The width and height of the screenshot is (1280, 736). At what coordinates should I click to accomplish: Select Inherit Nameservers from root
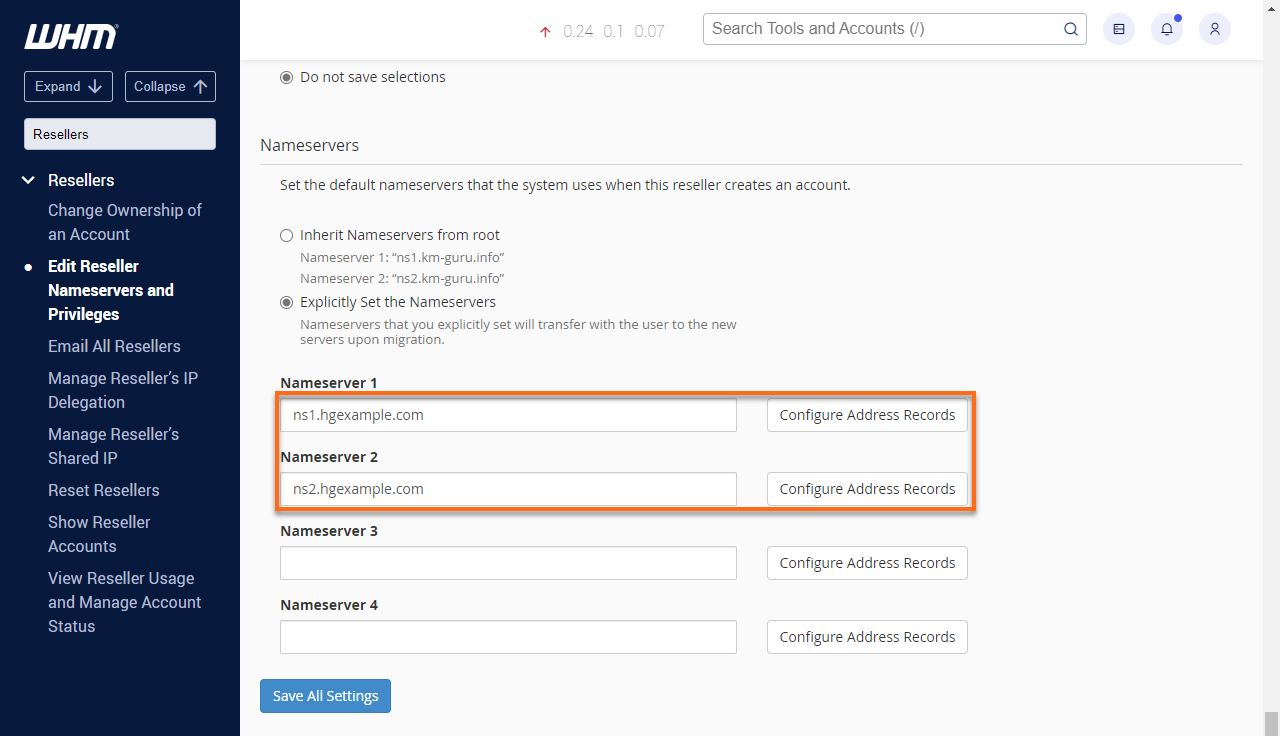(286, 235)
